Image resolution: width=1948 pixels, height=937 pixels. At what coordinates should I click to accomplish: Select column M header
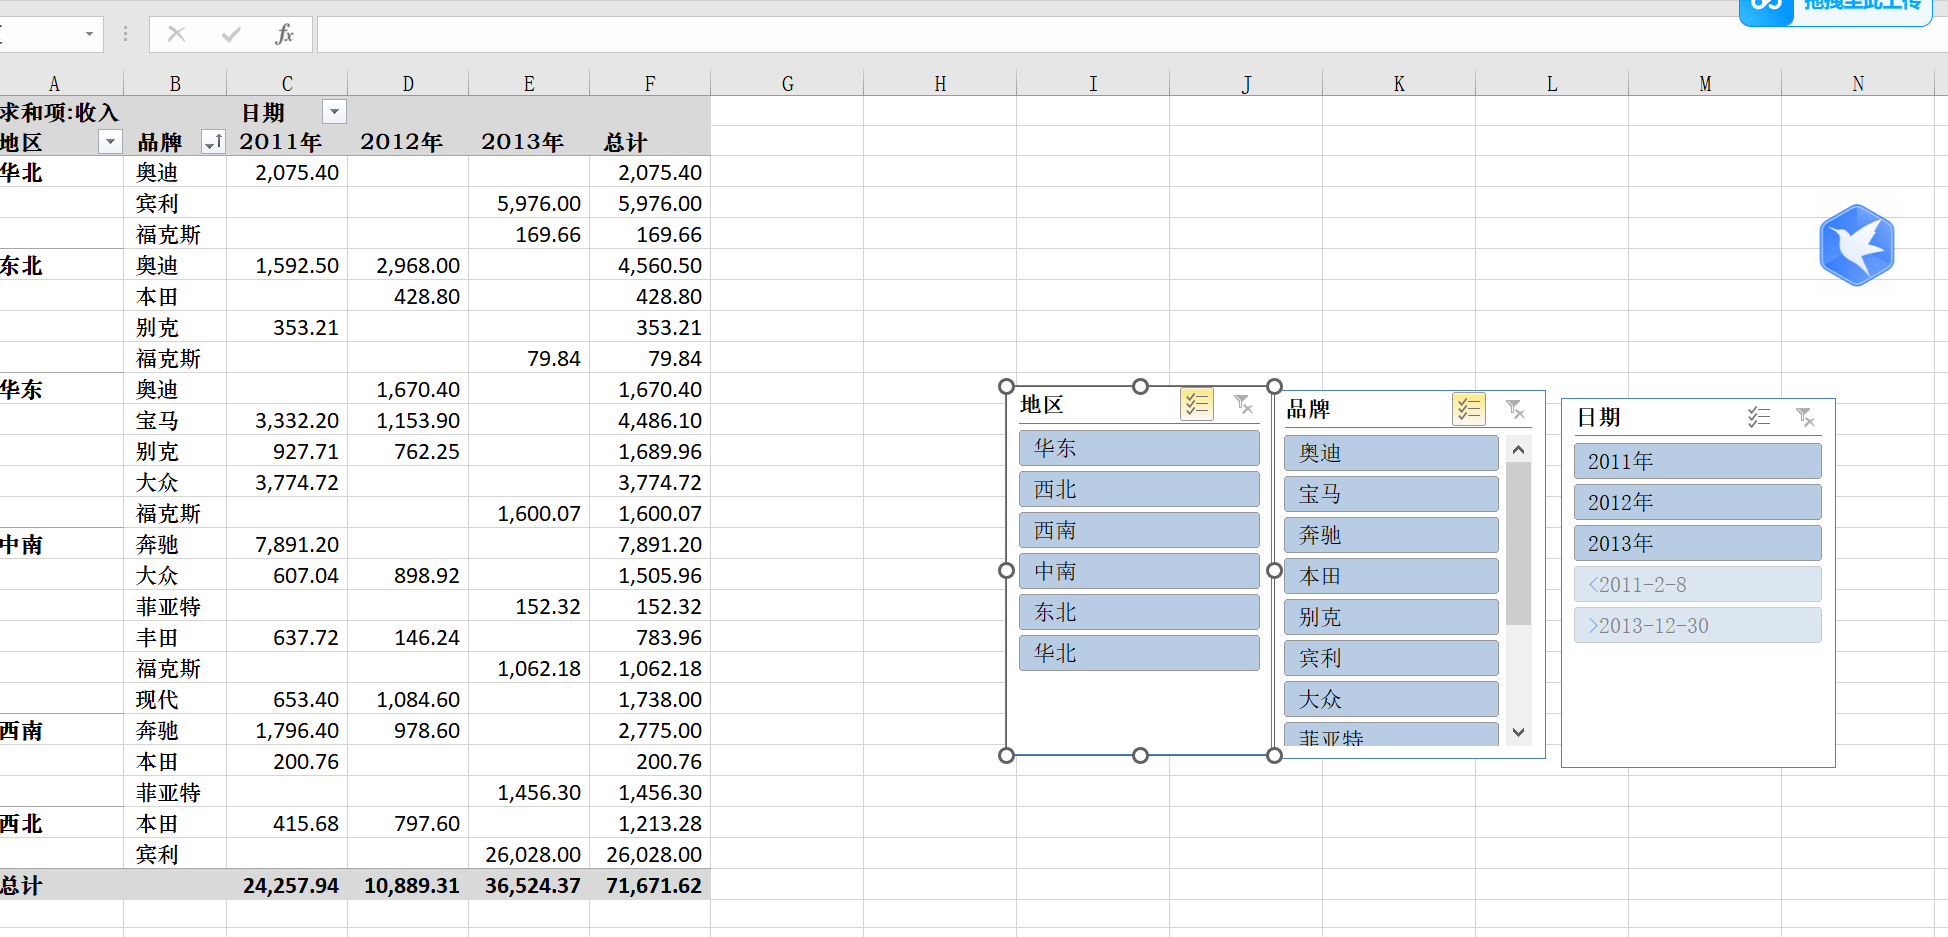1705,83
